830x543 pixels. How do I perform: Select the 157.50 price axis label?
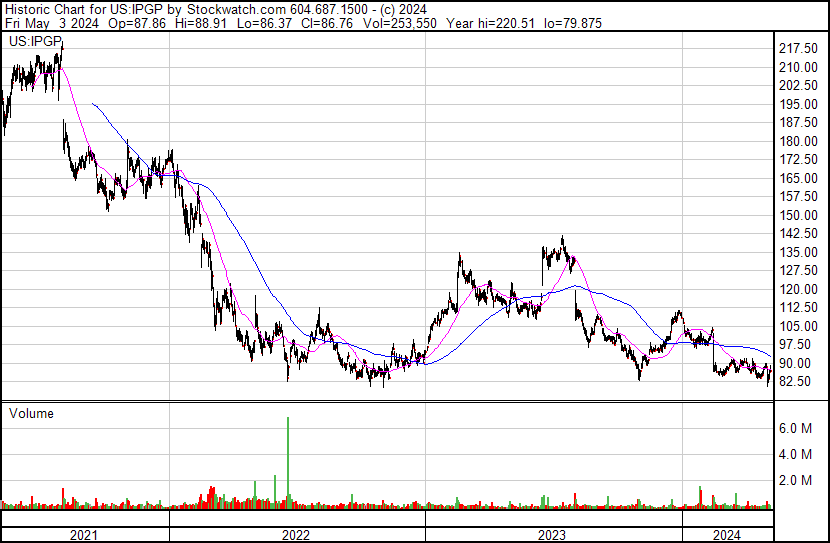798,196
